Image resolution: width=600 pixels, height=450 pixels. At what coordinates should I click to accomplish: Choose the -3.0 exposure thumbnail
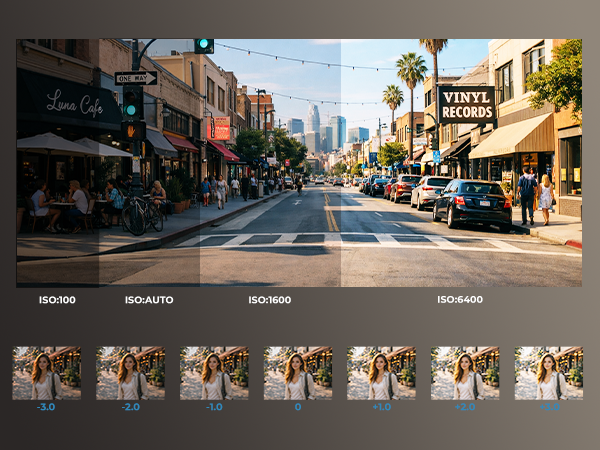click(x=47, y=373)
